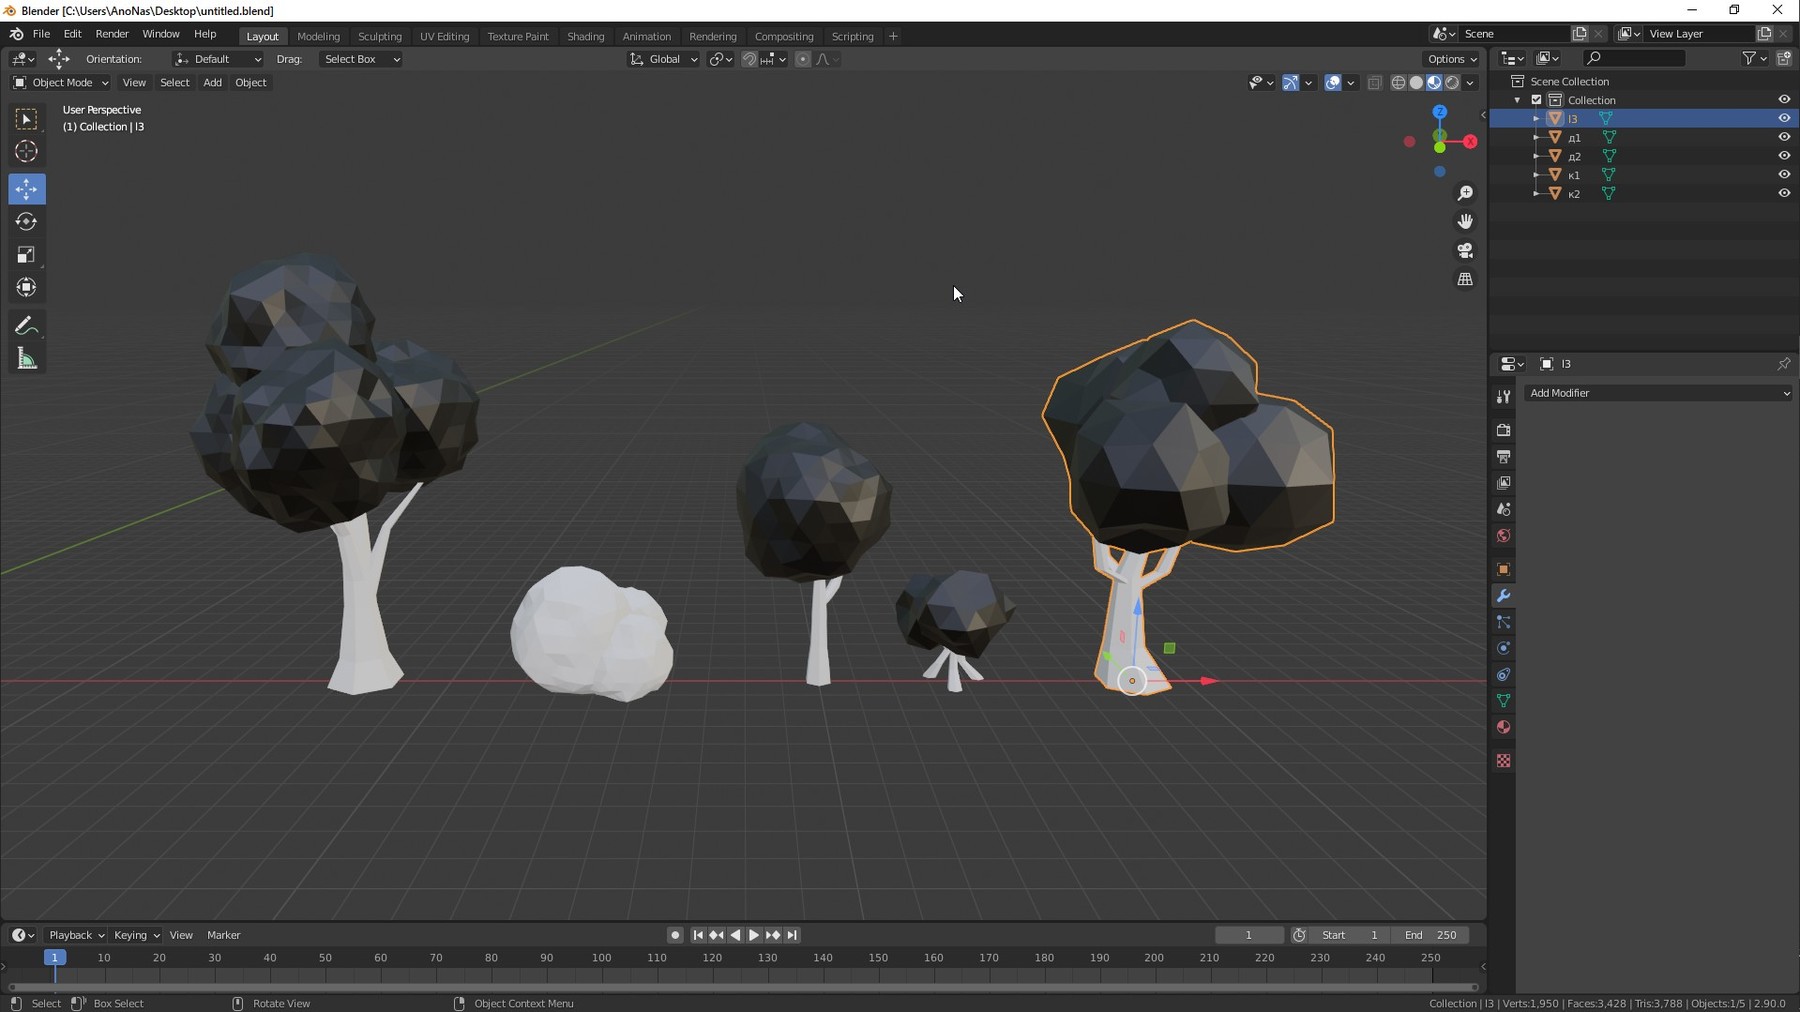Screen dimensions: 1800x1012
Task: Open the Material Properties tab
Action: click(1504, 727)
